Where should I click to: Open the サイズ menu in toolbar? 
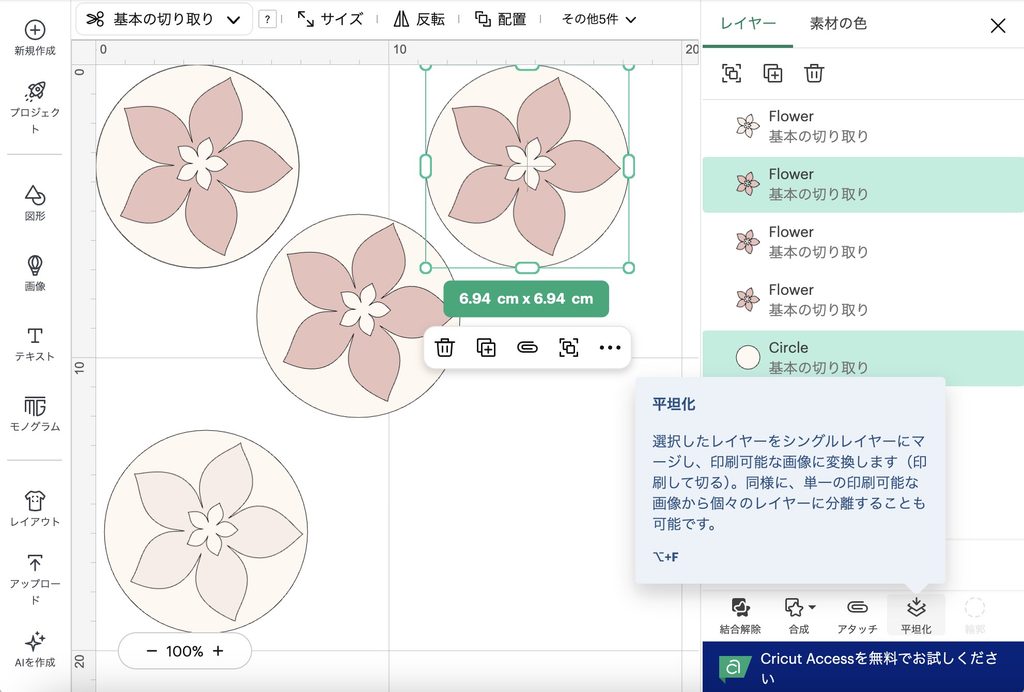330,19
